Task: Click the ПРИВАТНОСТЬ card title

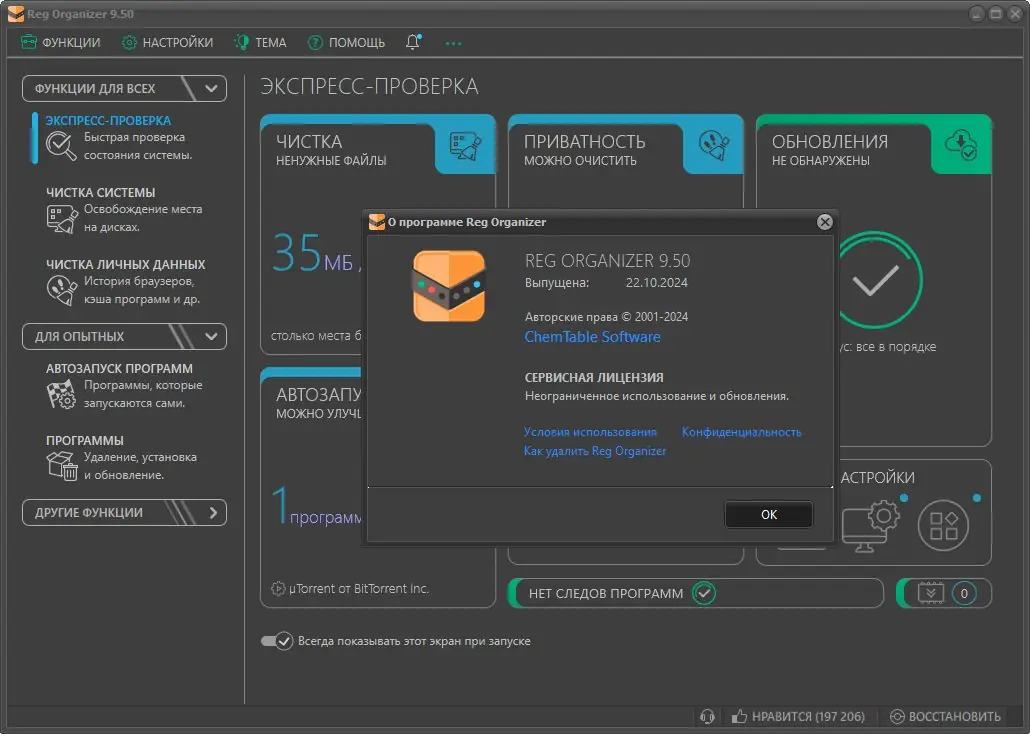Action: point(585,142)
